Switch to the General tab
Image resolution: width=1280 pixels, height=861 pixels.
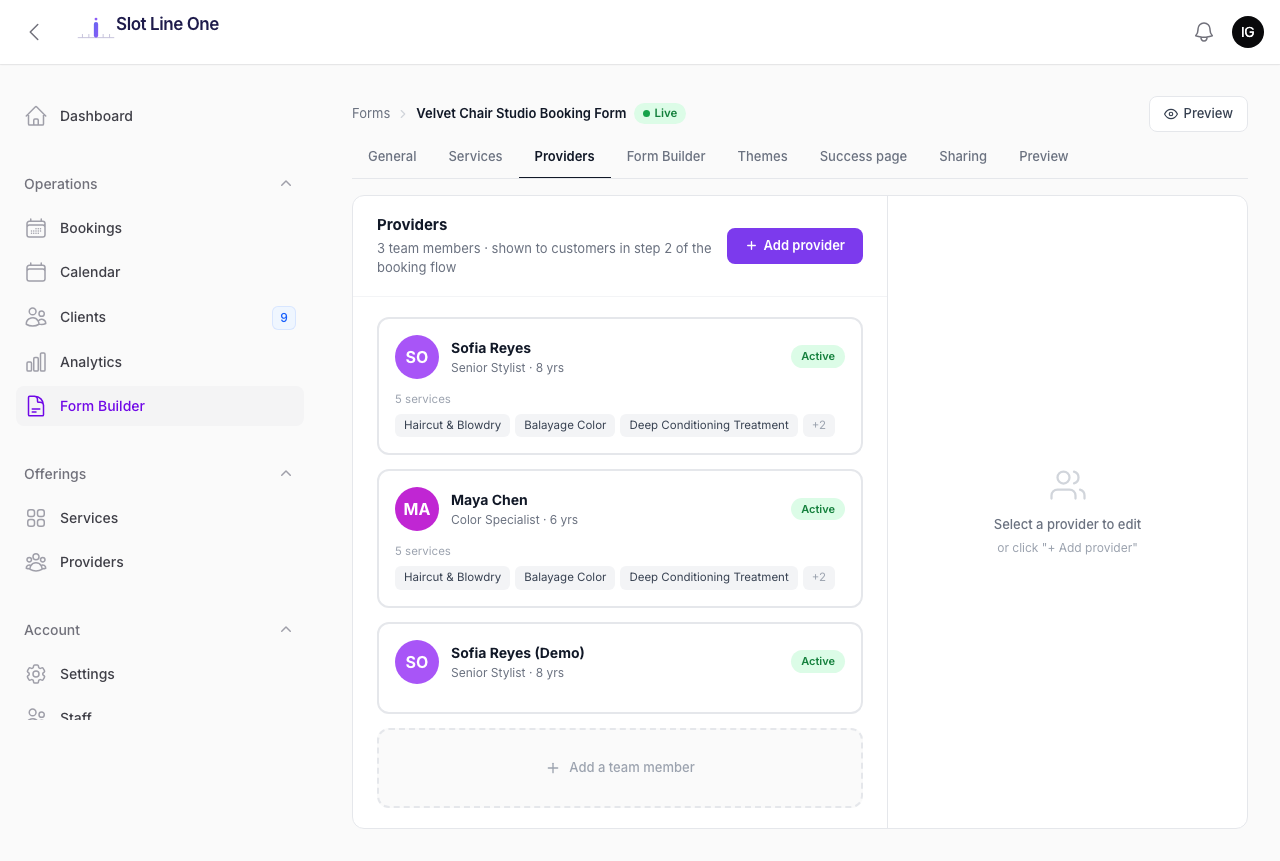(x=392, y=156)
